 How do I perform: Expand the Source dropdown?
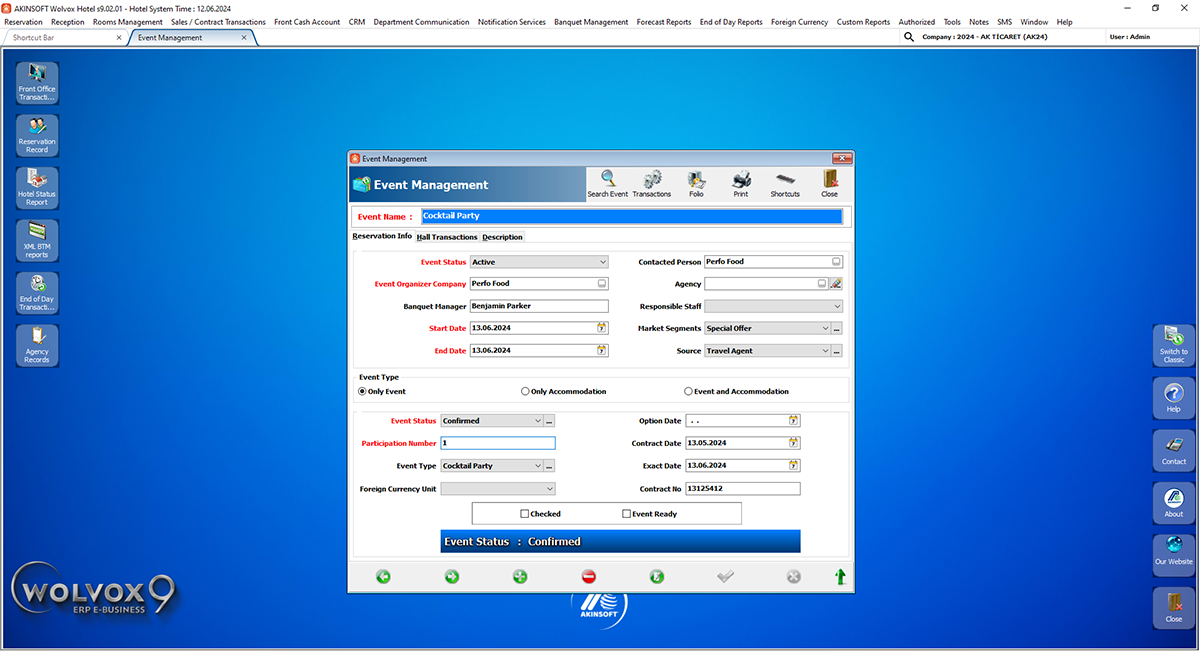825,351
